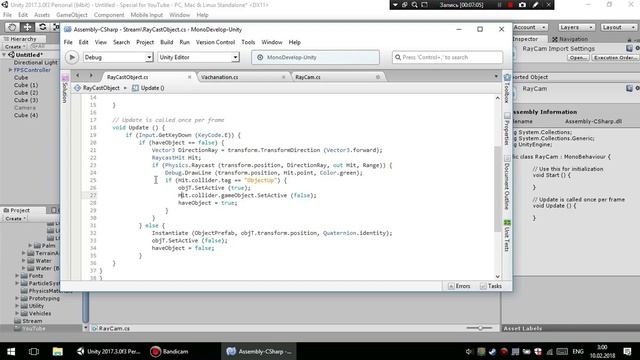This screenshot has width=640, height=360.
Task: Click Create button in Hierarchy panel
Action: pos(14,47)
